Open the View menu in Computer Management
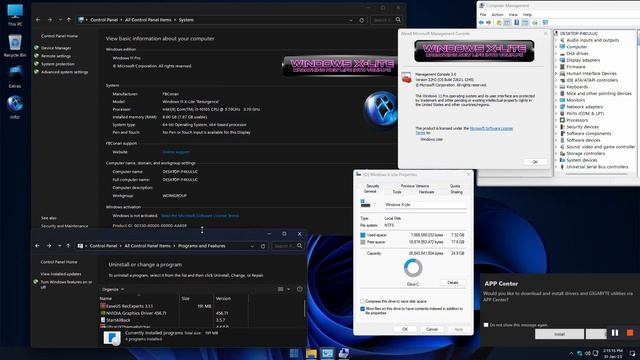The width and height of the screenshot is (640, 360). (x=513, y=14)
